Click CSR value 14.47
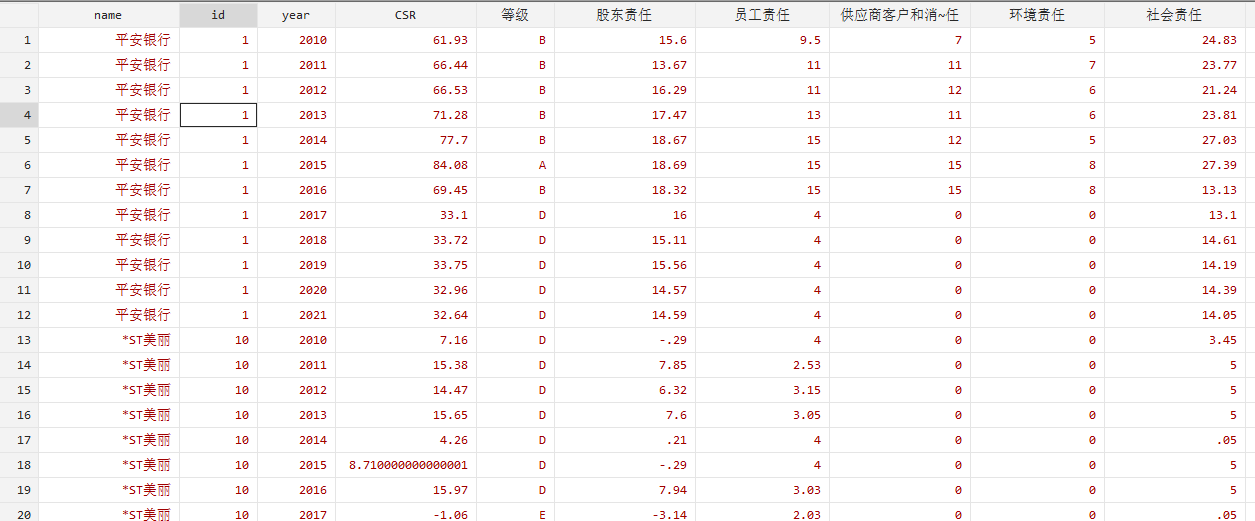 coord(451,390)
